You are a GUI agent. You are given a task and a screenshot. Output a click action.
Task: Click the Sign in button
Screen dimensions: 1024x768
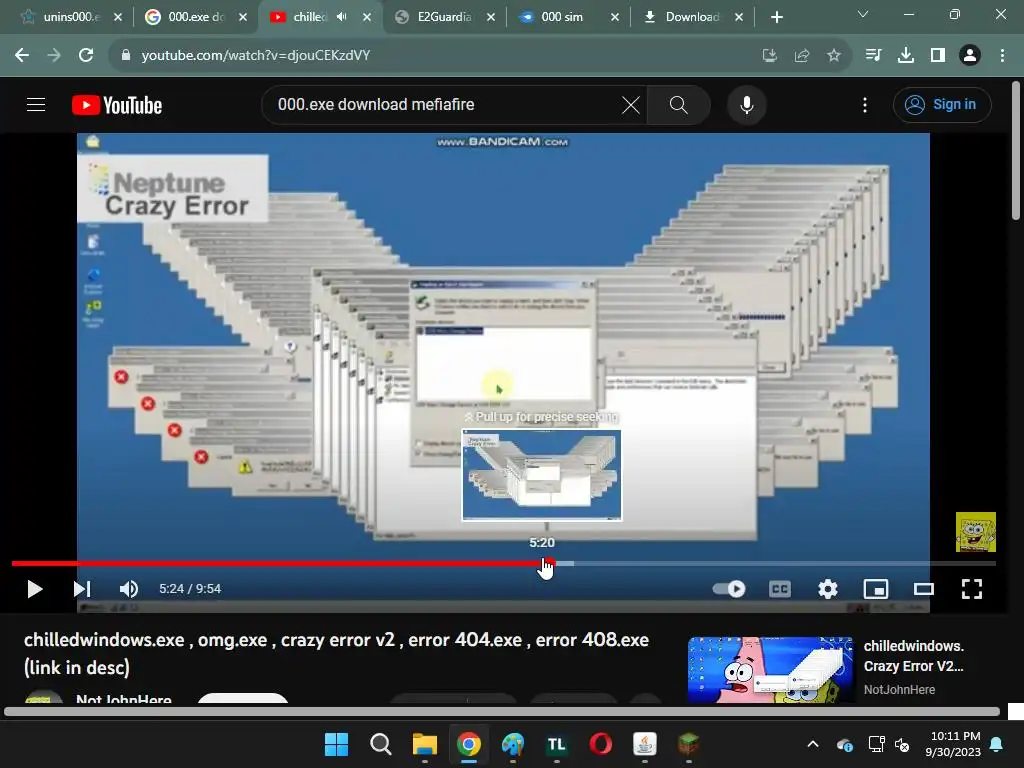pyautogui.click(x=942, y=104)
